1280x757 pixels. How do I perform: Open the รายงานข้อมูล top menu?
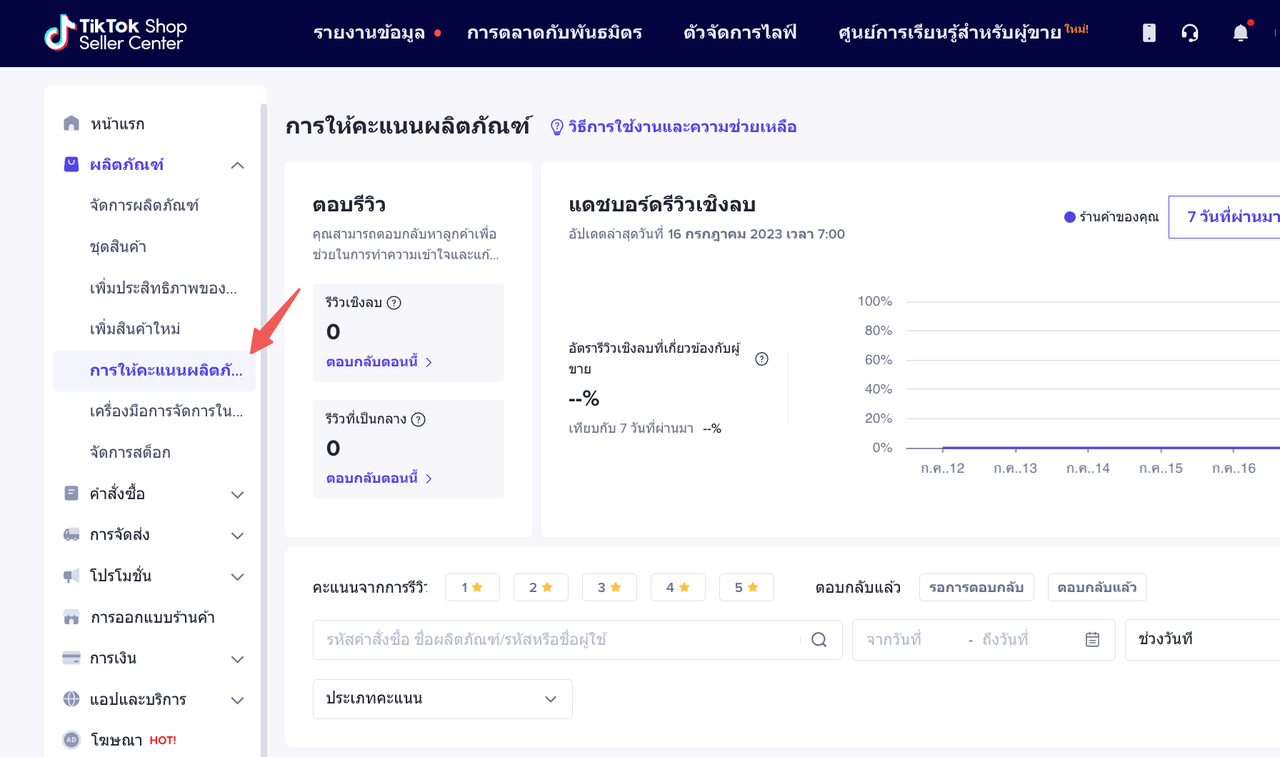pyautogui.click(x=369, y=33)
